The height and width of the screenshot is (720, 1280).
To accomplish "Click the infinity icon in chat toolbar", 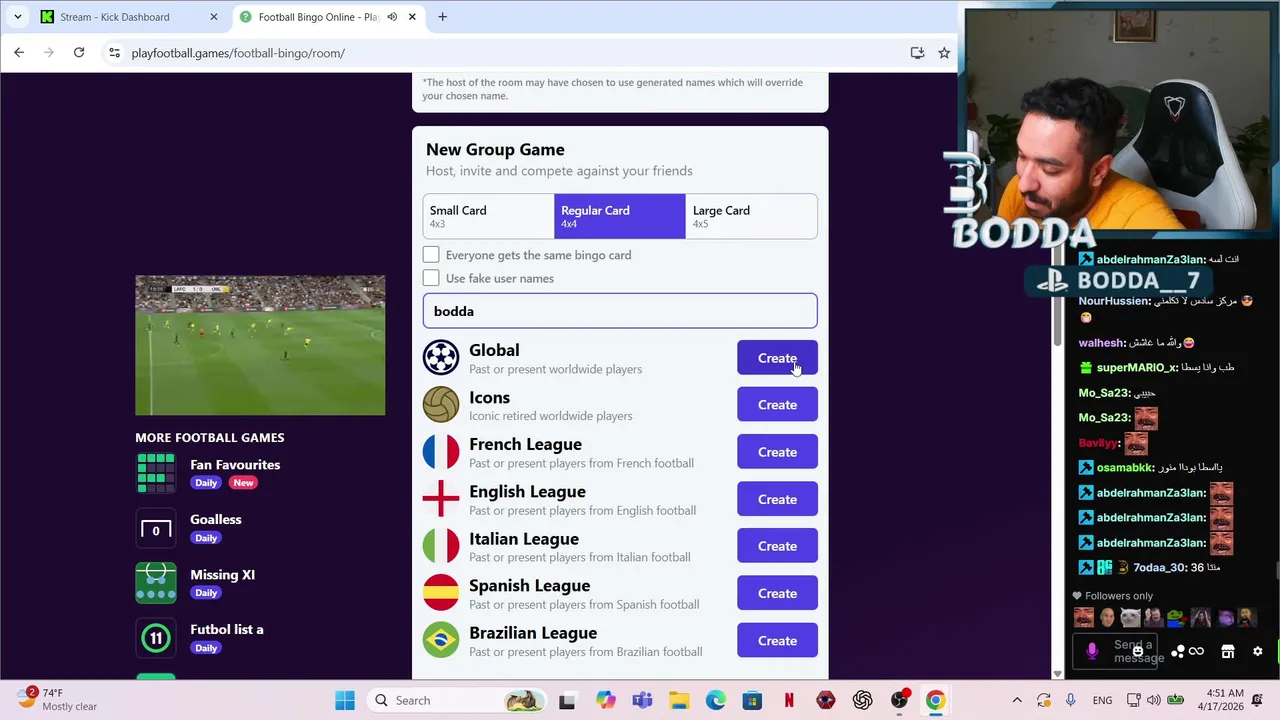I will pos(1196,651).
